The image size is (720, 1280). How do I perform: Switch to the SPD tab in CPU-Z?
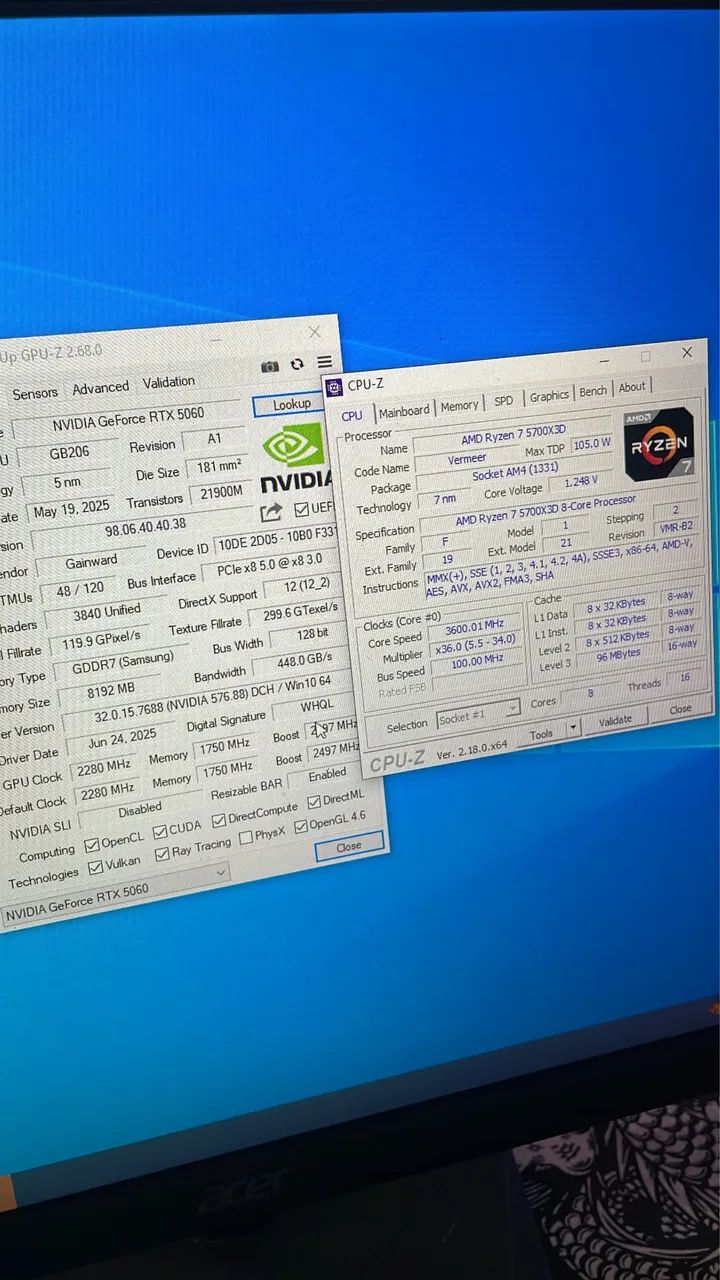[x=504, y=401]
